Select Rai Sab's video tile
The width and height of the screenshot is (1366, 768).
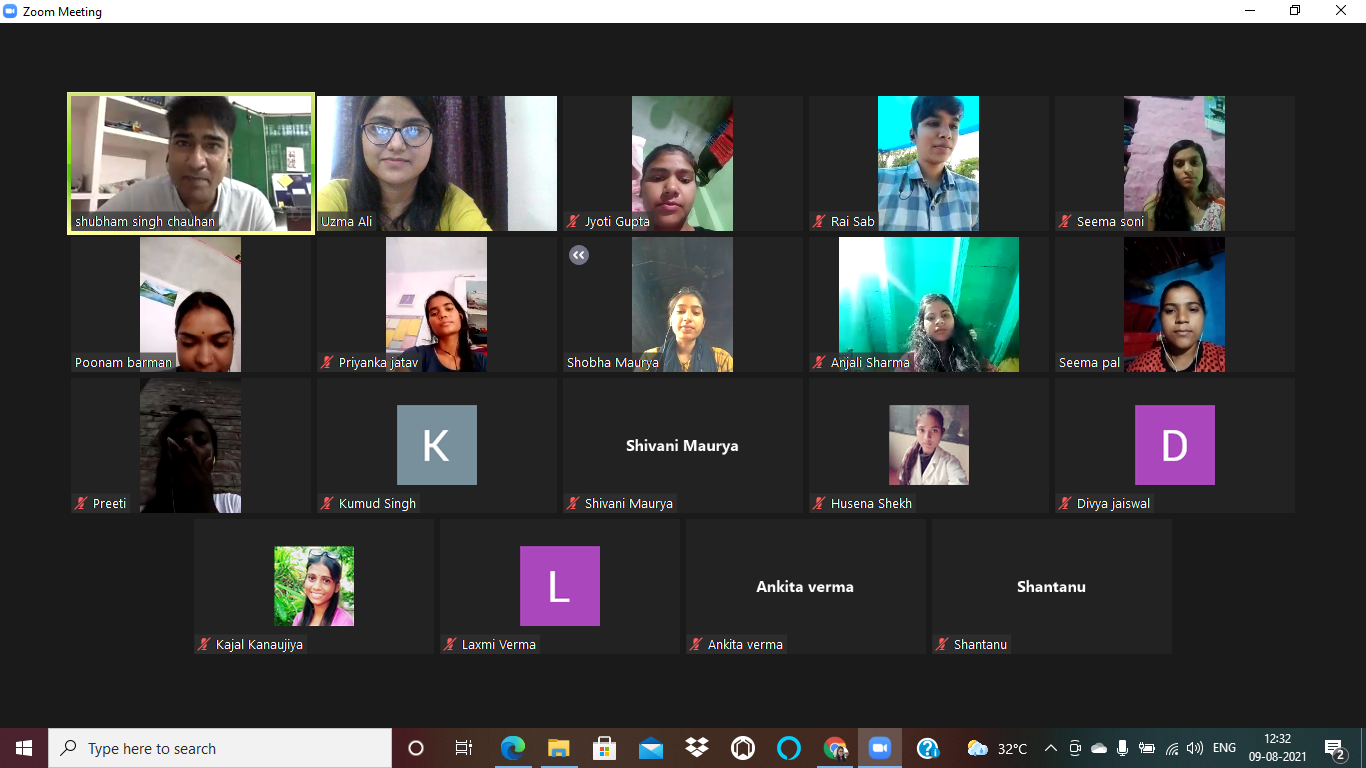click(x=929, y=164)
